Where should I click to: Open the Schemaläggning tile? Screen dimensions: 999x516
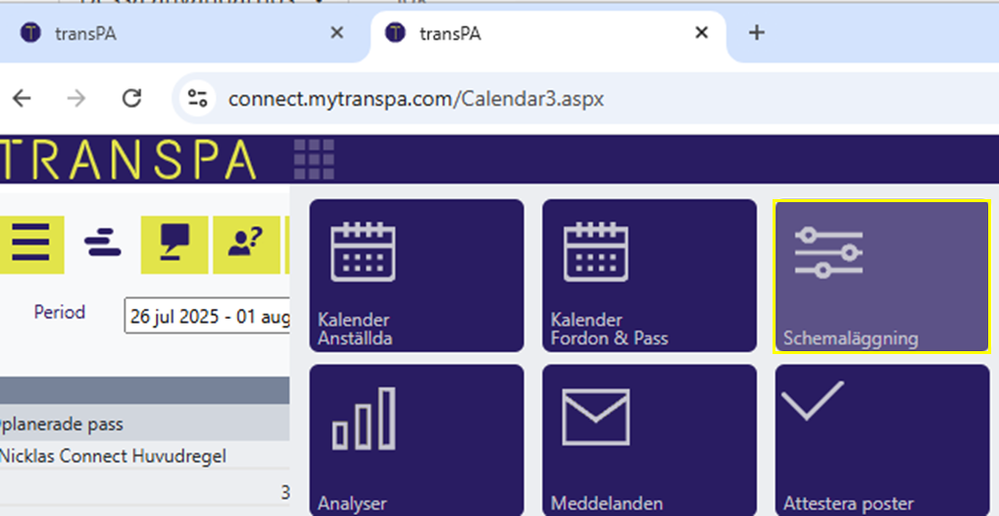tap(882, 276)
